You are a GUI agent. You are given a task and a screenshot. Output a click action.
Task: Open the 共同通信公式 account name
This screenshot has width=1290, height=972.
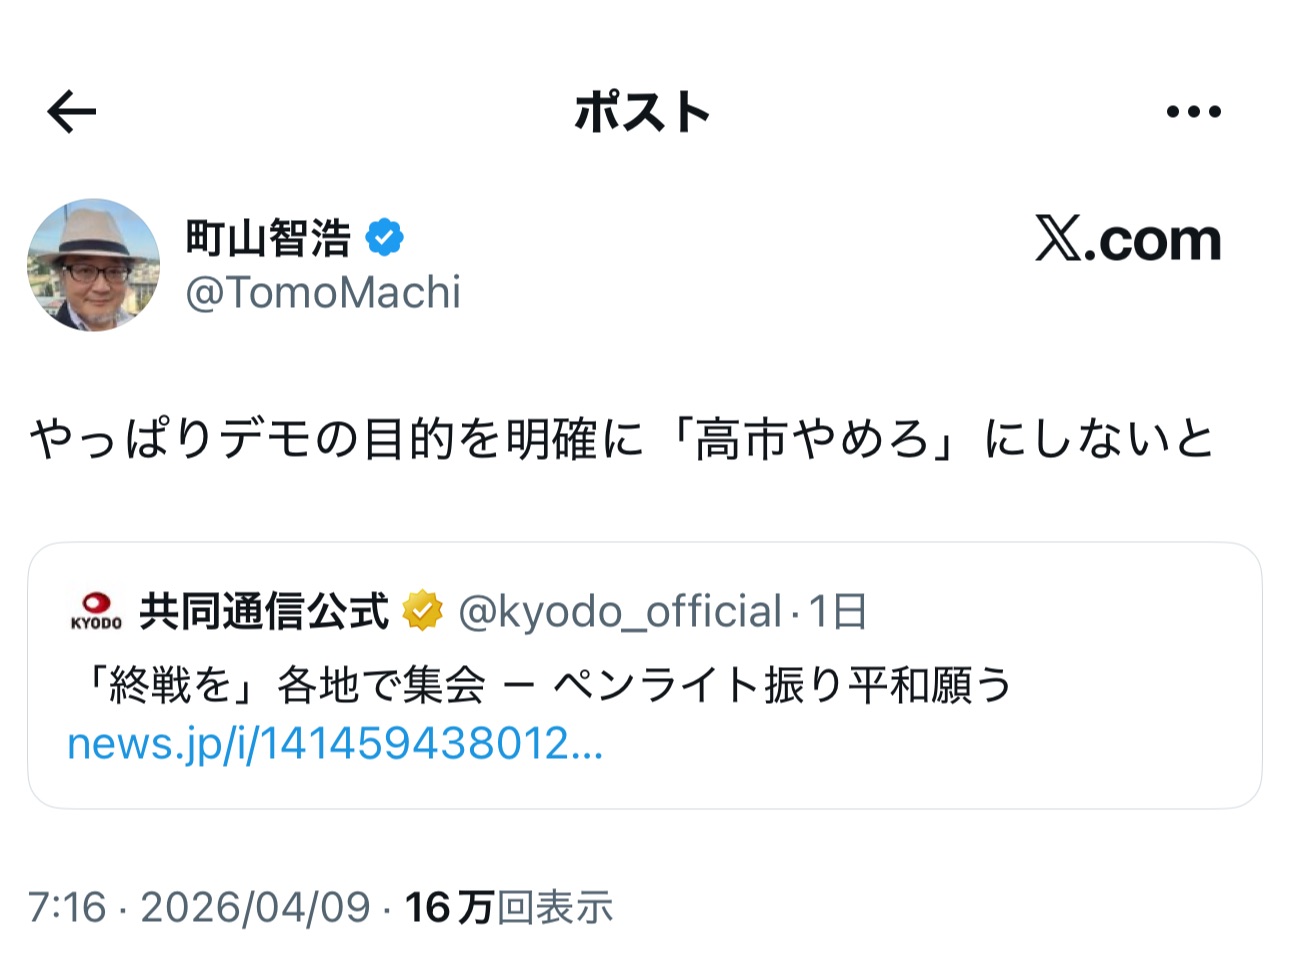pyautogui.click(x=263, y=611)
